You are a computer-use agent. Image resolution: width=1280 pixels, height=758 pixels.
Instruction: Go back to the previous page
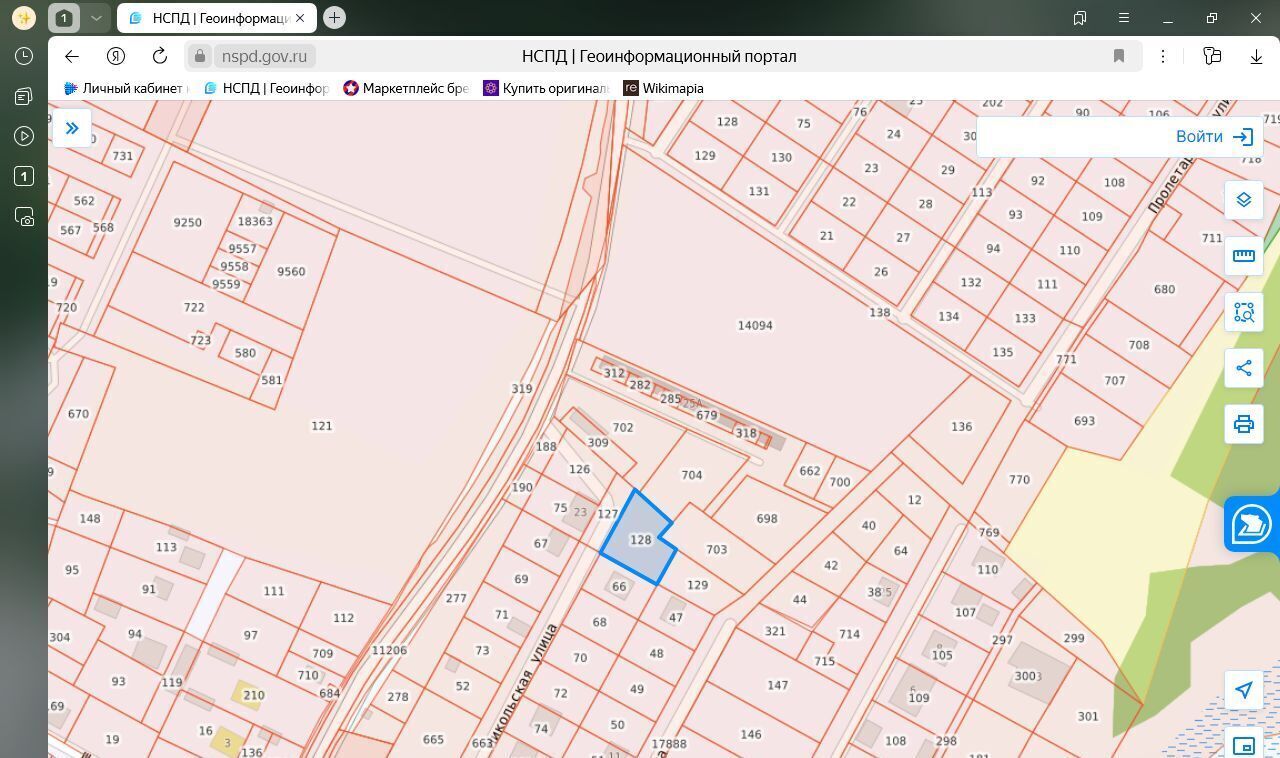coord(71,56)
